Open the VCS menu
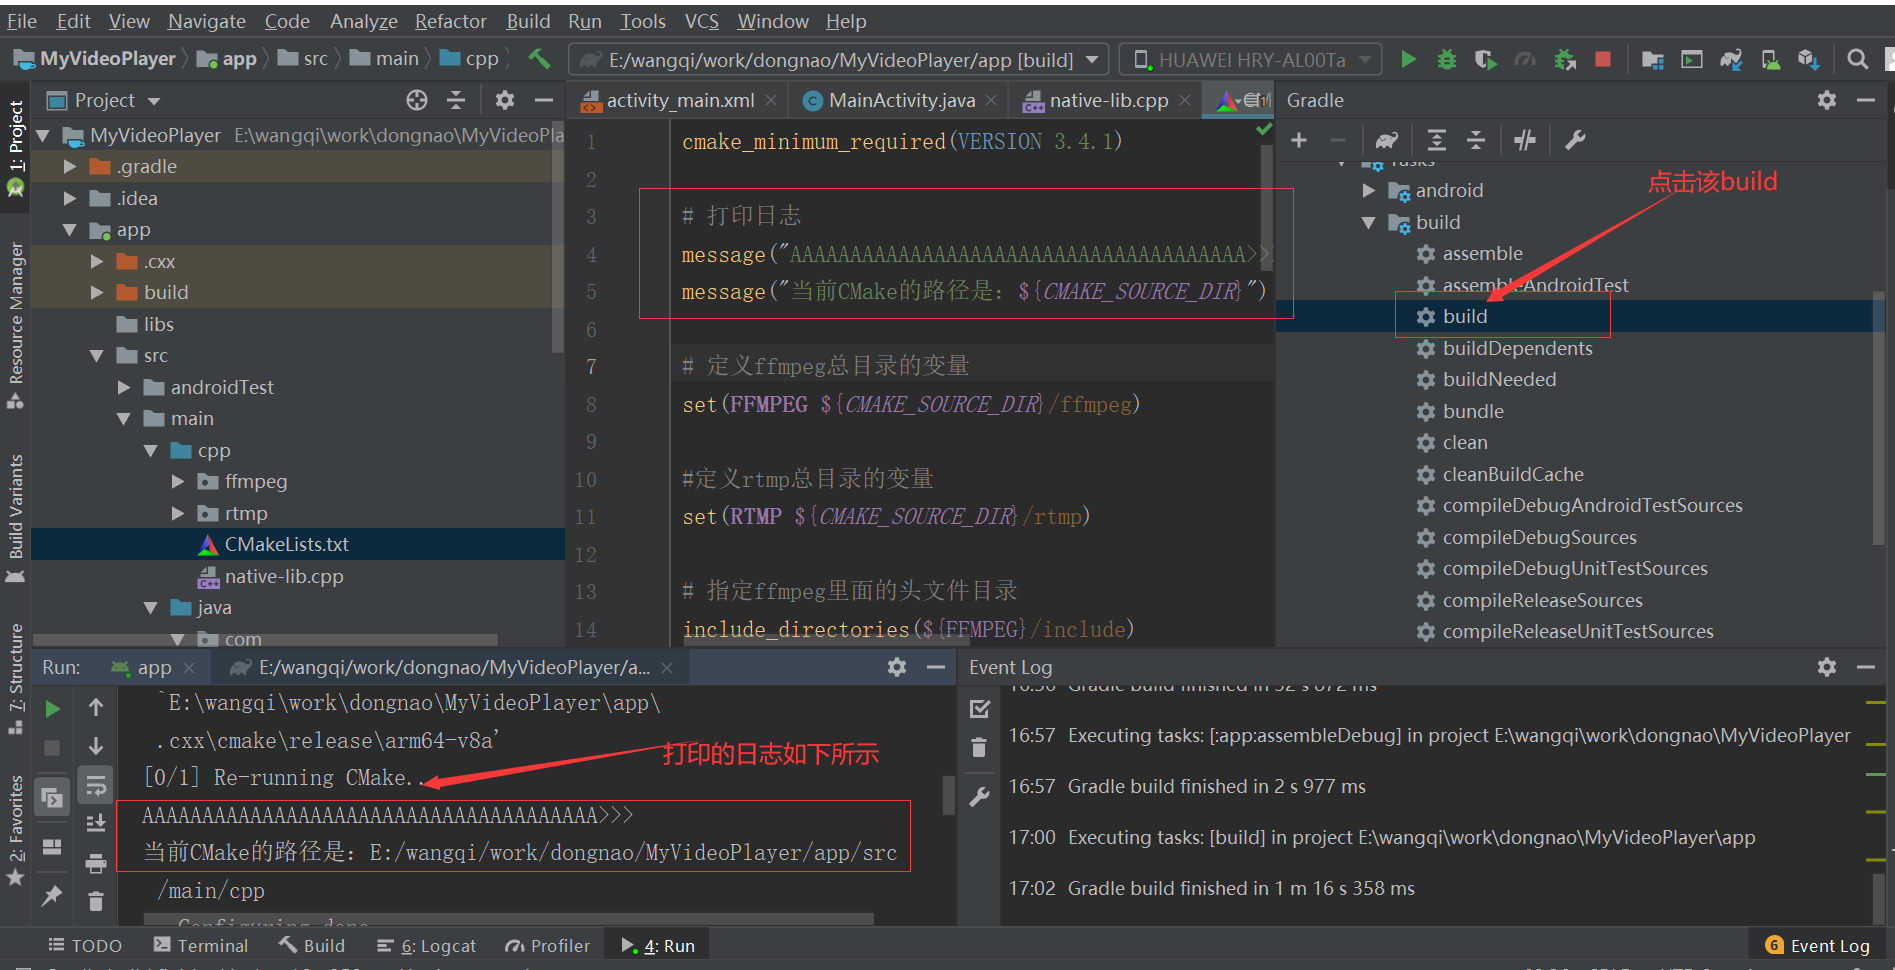The width and height of the screenshot is (1895, 970). click(x=701, y=21)
